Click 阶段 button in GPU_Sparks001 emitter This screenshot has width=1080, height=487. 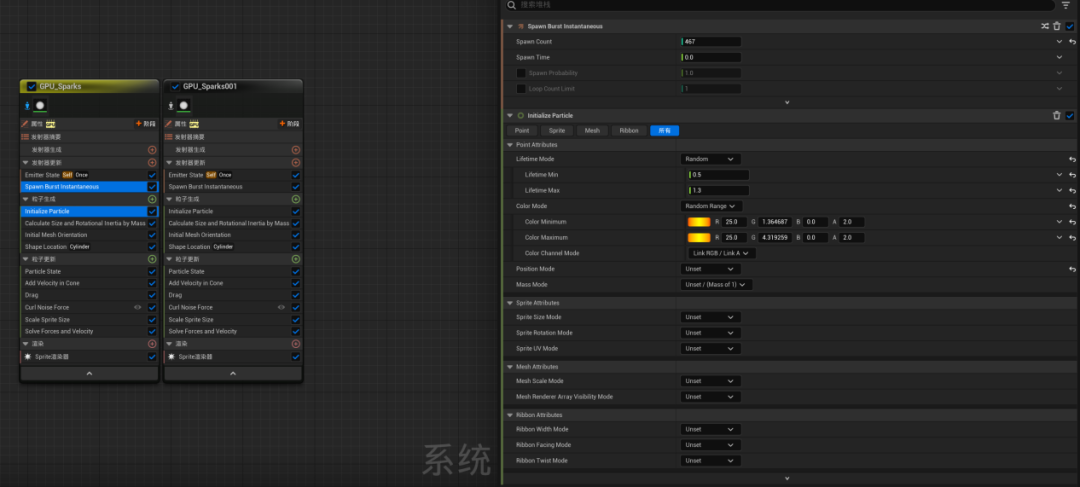point(289,124)
